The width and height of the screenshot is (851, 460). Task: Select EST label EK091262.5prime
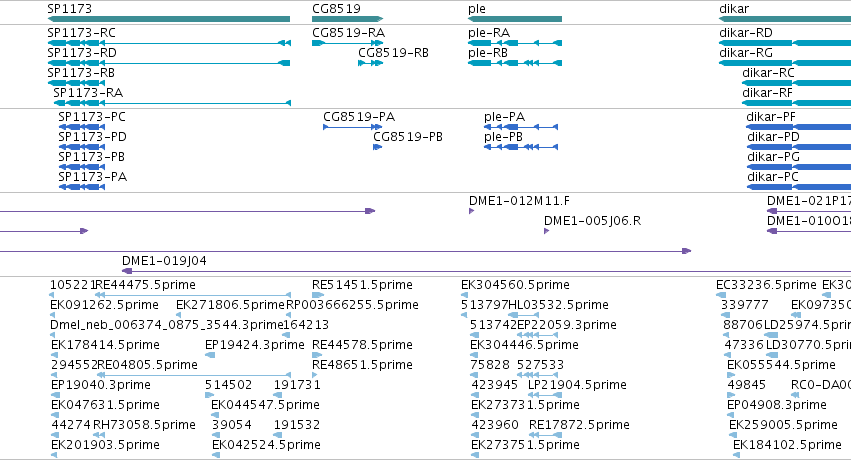tap(104, 305)
